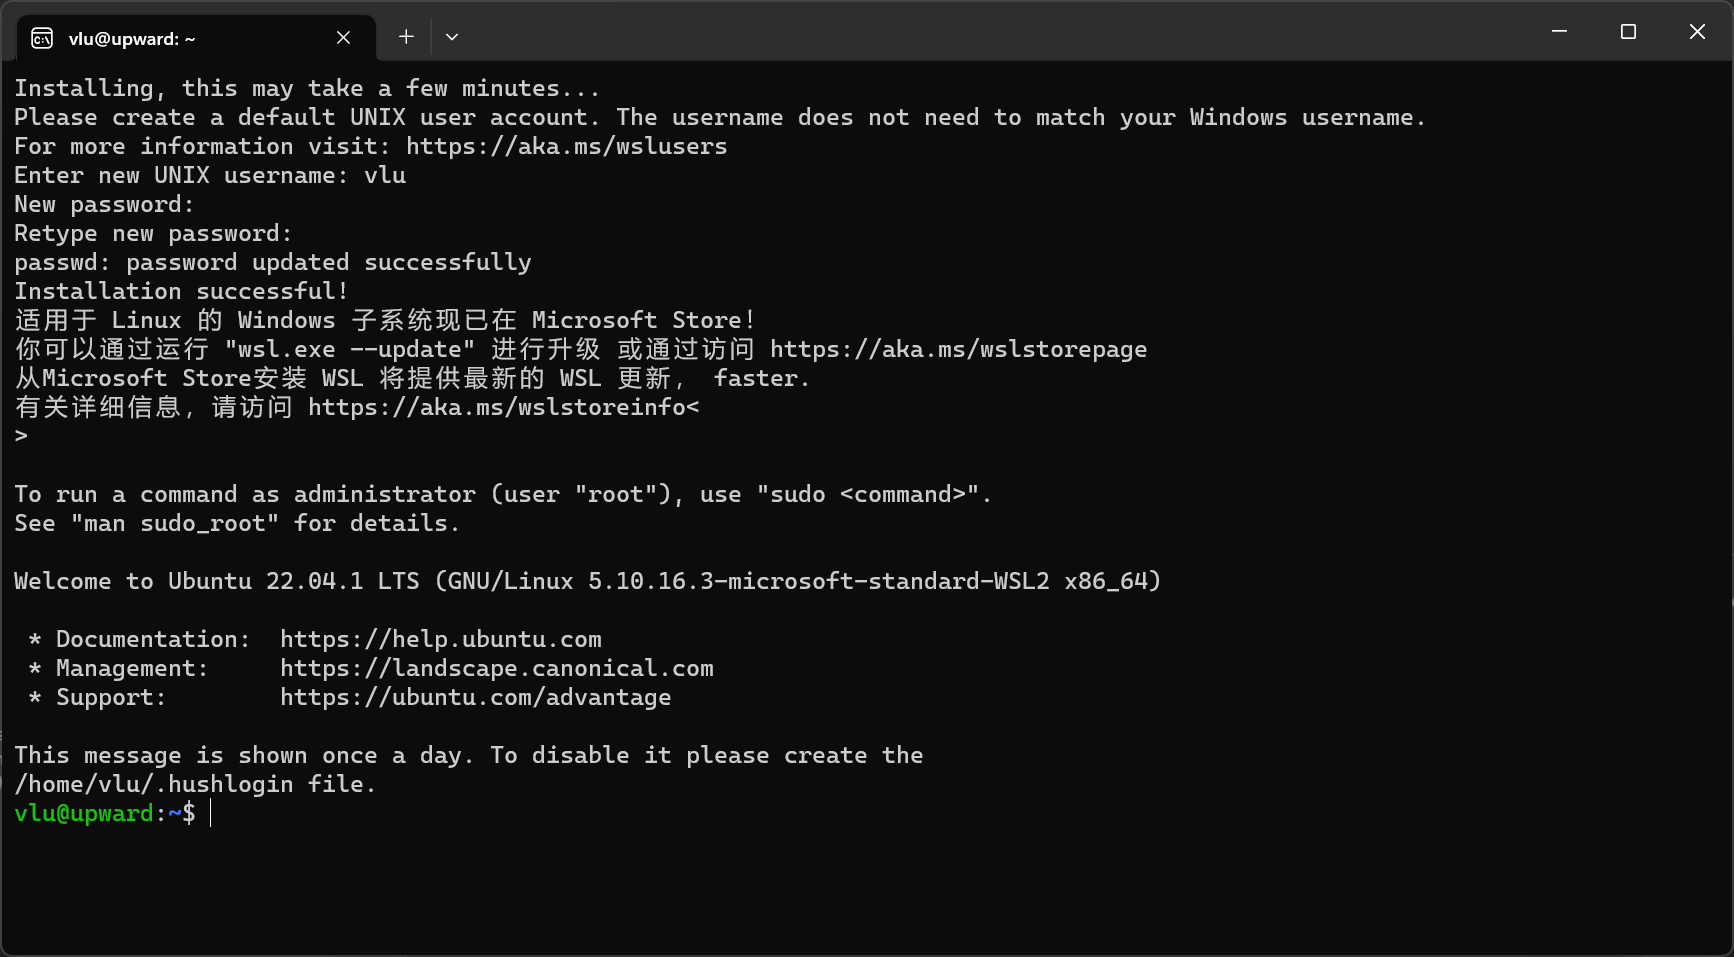This screenshot has width=1734, height=957.
Task: Open the landscape.canonical.com management link
Action: pyautogui.click(x=497, y=668)
